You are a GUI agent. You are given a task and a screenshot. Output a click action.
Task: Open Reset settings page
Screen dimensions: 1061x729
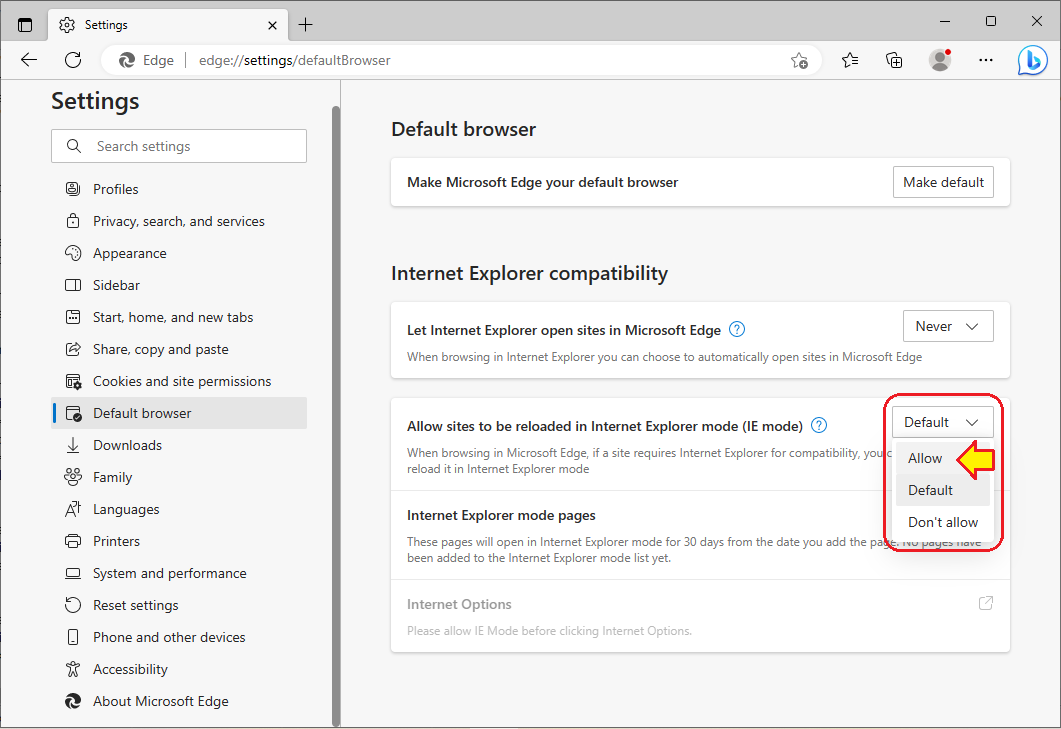pos(179,605)
